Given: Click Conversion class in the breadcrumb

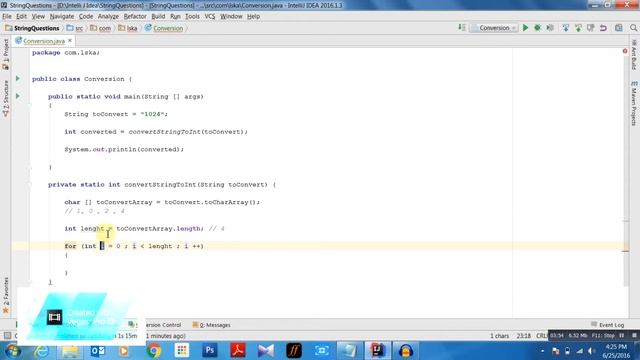Looking at the screenshot, I should (x=164, y=28).
